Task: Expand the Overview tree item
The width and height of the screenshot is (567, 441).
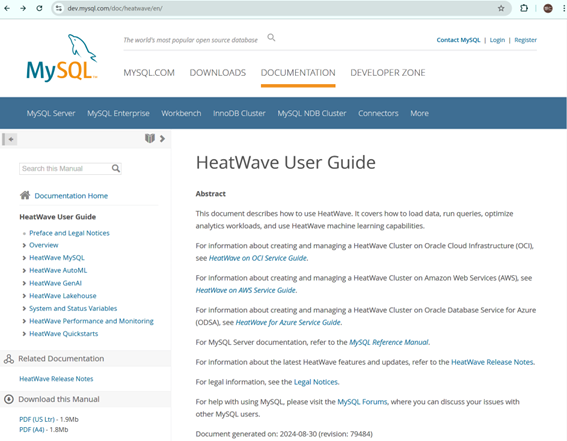Action: 24,245
